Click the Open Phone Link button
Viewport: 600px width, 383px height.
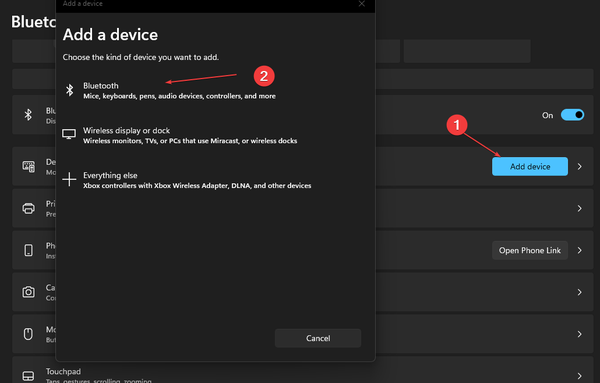tap(530, 250)
